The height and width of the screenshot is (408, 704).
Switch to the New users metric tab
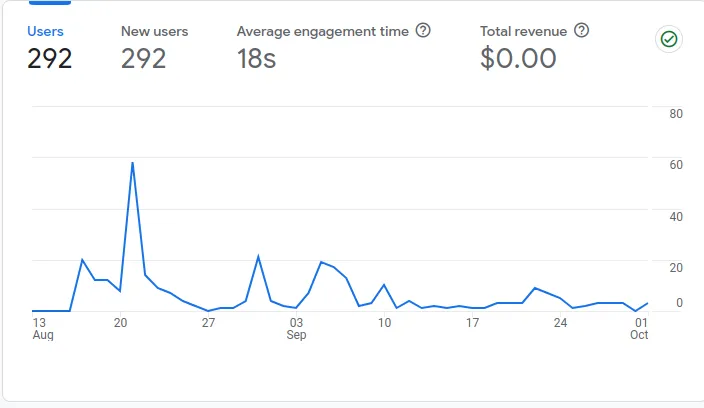point(154,31)
